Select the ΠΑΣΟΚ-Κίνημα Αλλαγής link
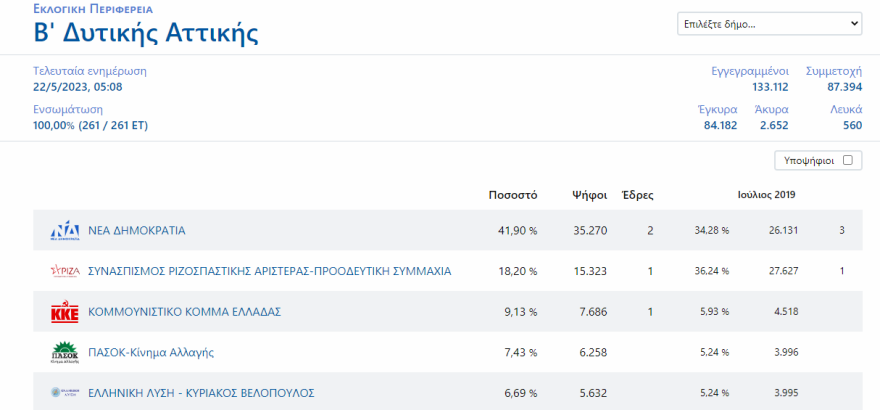The height and width of the screenshot is (410, 880). [151, 352]
